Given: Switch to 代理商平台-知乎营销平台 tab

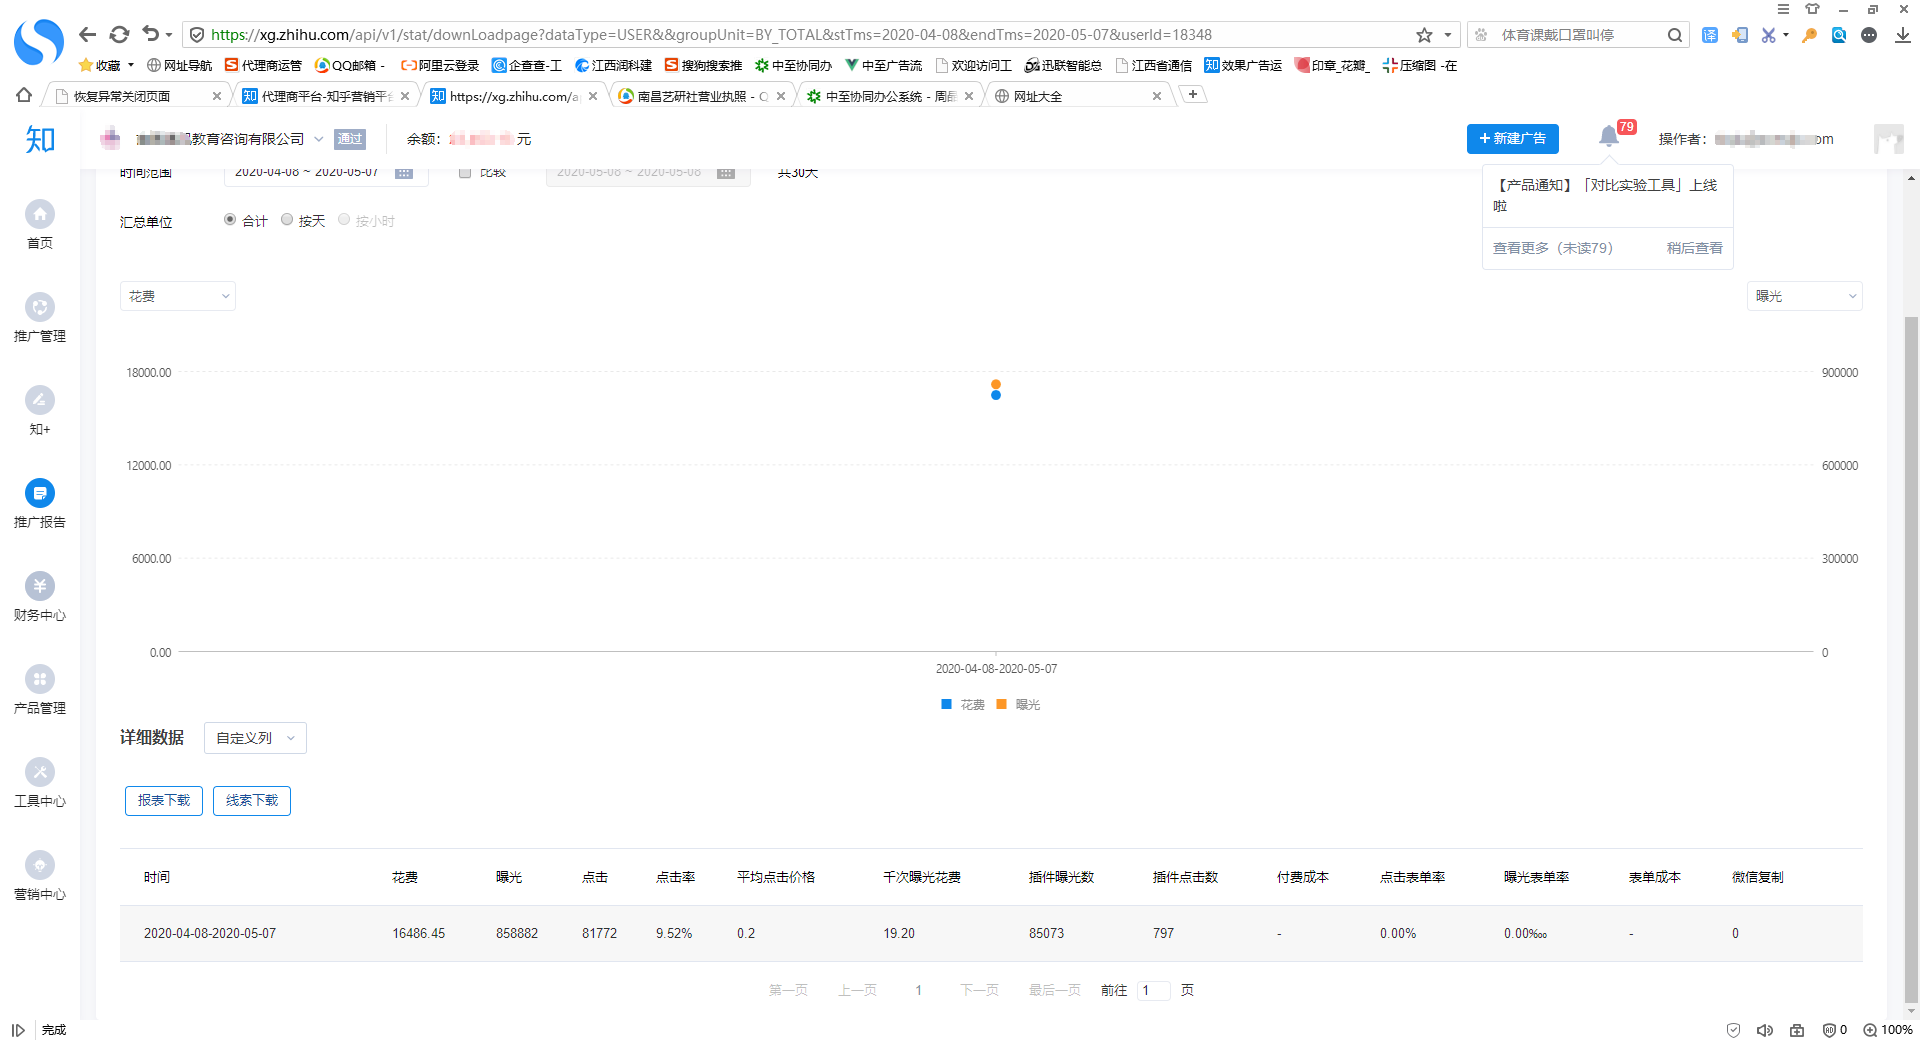Looking at the screenshot, I should pyautogui.click(x=324, y=96).
